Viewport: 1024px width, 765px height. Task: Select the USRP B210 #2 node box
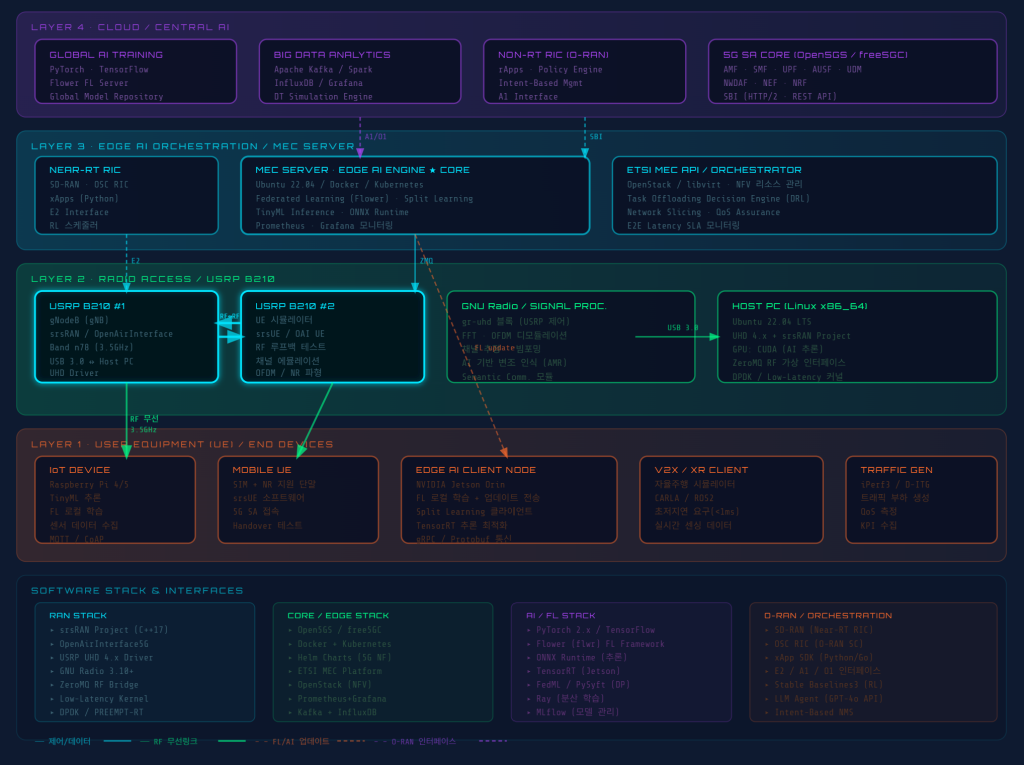pyautogui.click(x=332, y=337)
